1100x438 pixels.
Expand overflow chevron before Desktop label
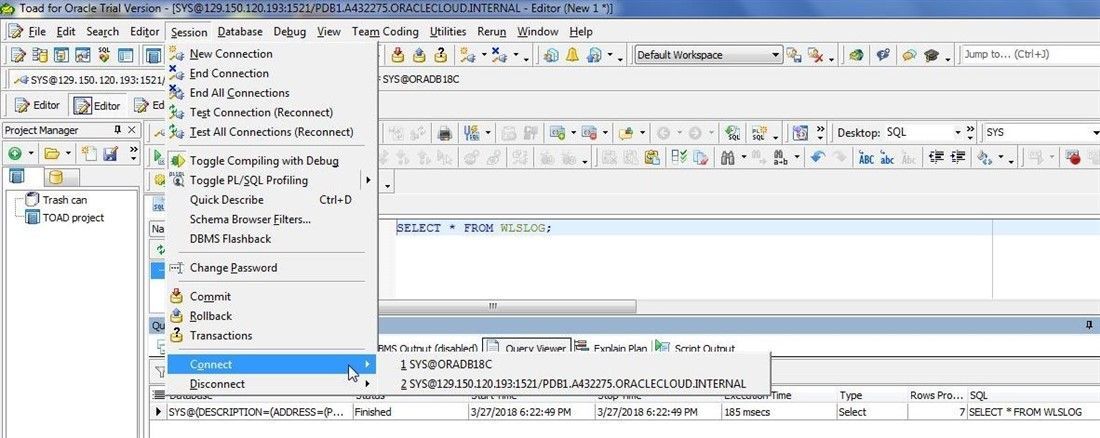coord(821,132)
